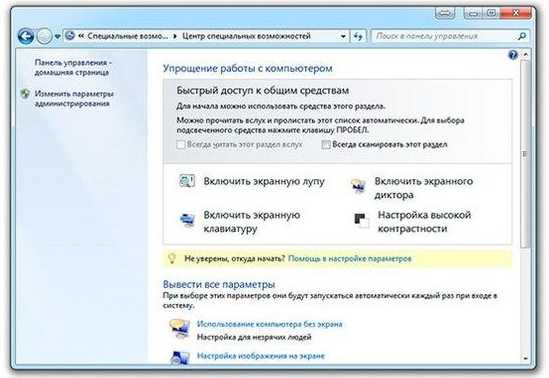Image resolution: width=549 pixels, height=378 pixels.
Task: Click the on-screen keyboard icon
Action: (187, 220)
